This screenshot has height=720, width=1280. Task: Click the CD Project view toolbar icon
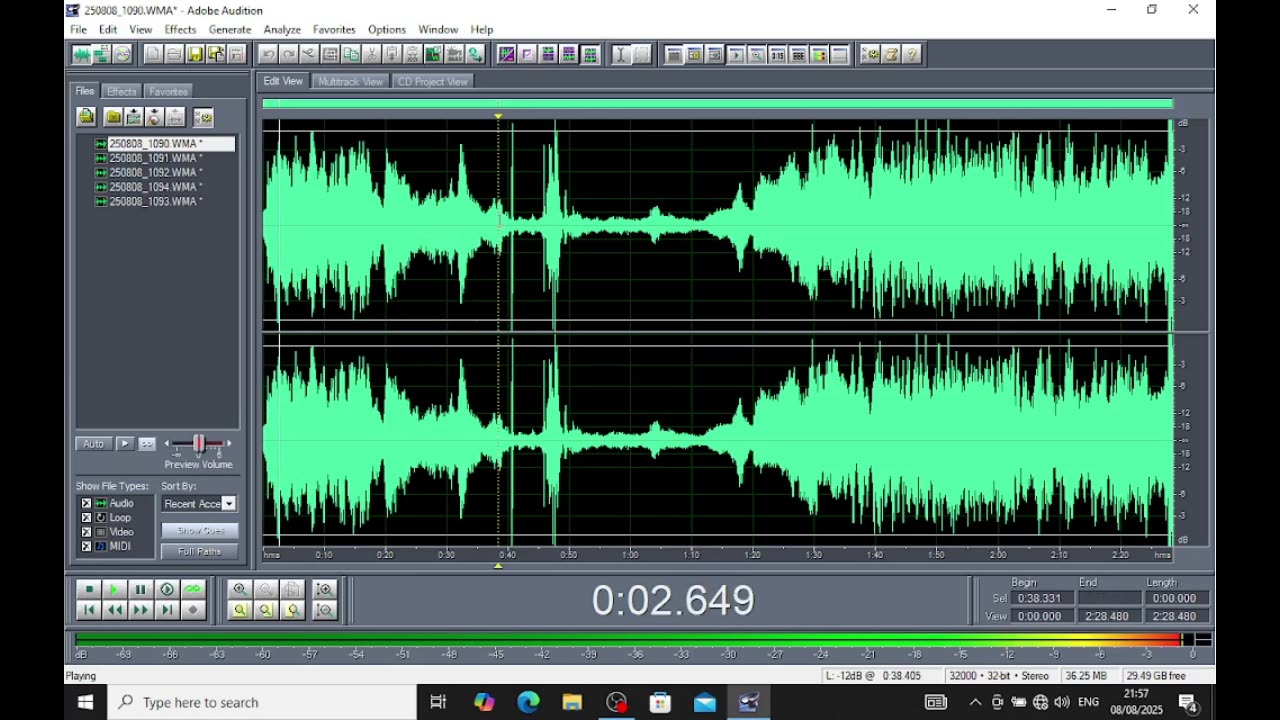point(122,54)
